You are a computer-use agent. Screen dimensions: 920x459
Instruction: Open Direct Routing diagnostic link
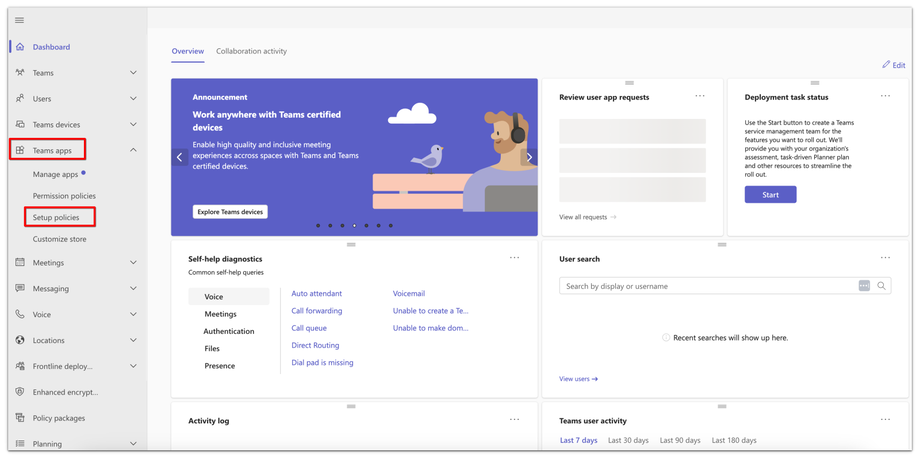(315, 345)
